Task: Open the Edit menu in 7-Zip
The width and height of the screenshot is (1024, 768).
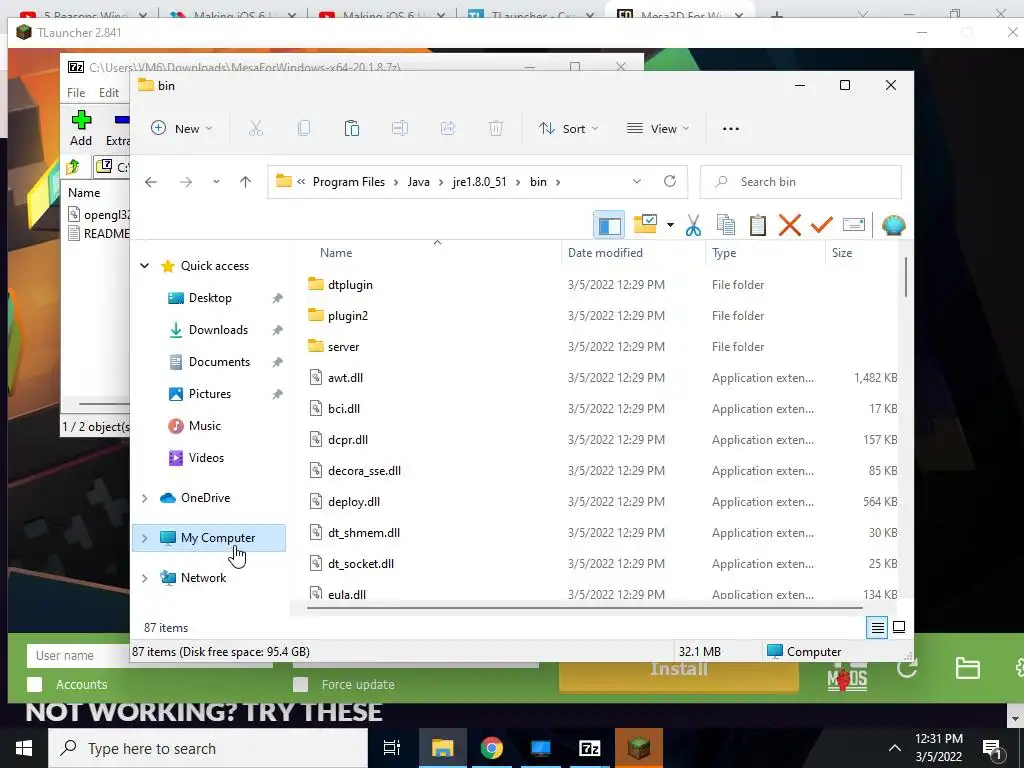Action: 108,93
